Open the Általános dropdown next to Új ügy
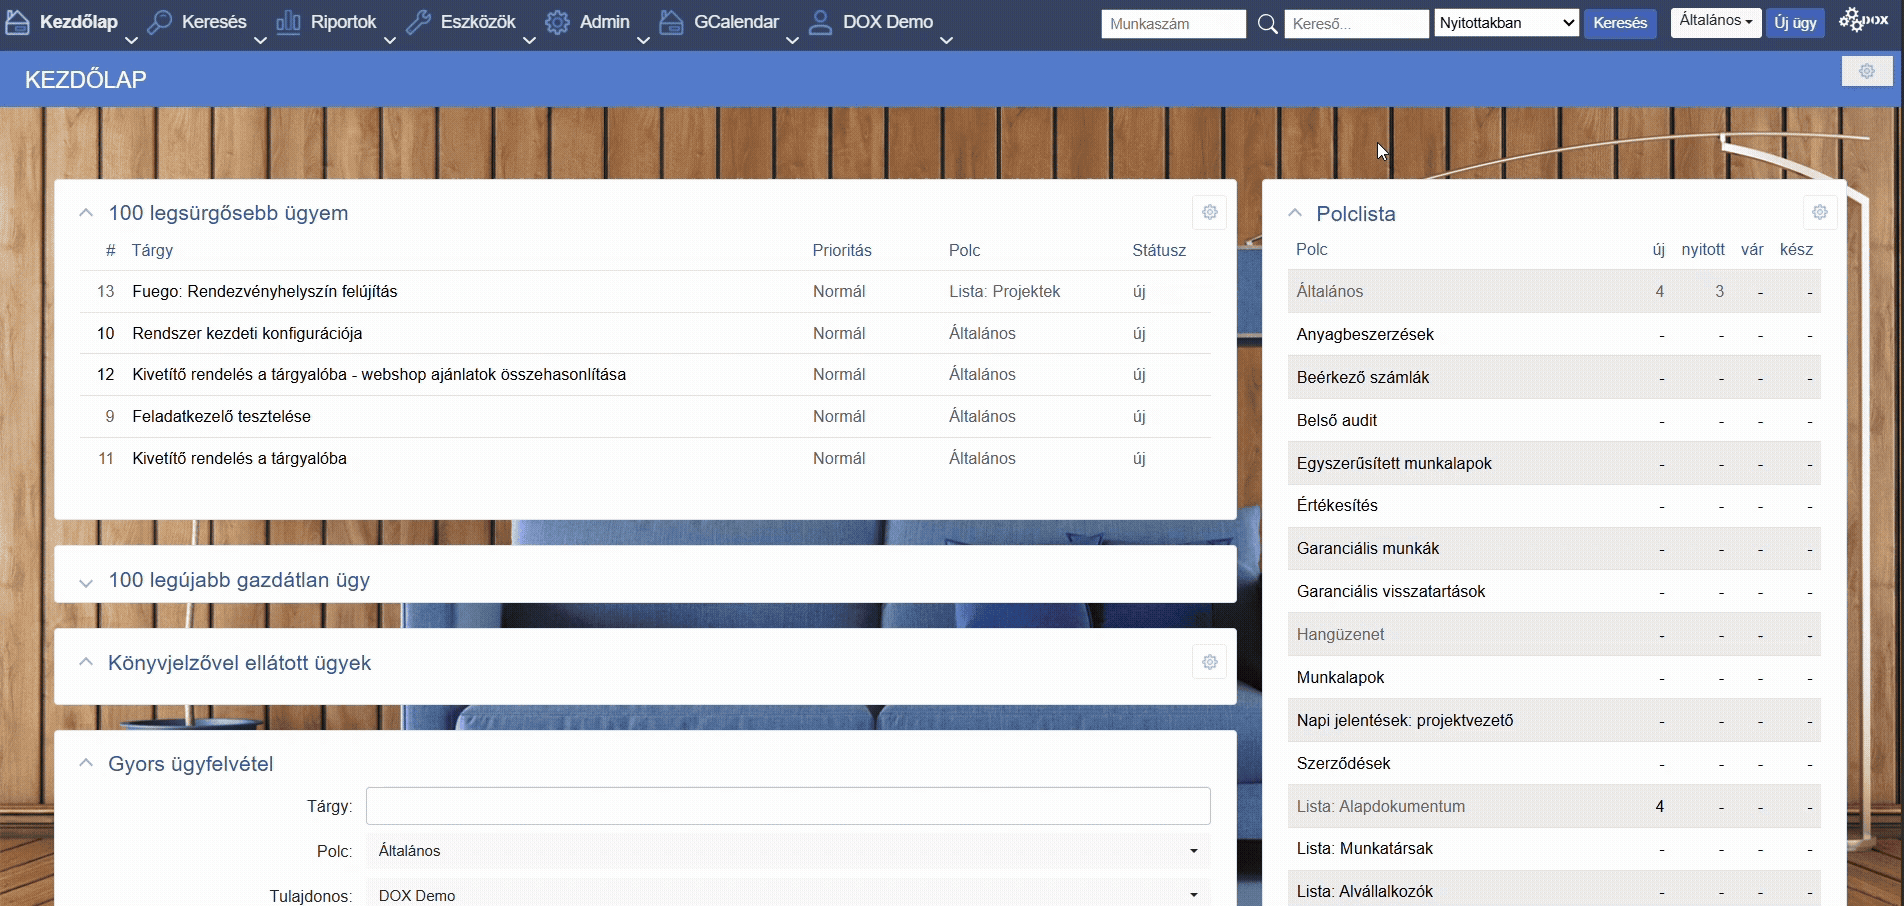This screenshot has width=1904, height=906. click(x=1715, y=21)
